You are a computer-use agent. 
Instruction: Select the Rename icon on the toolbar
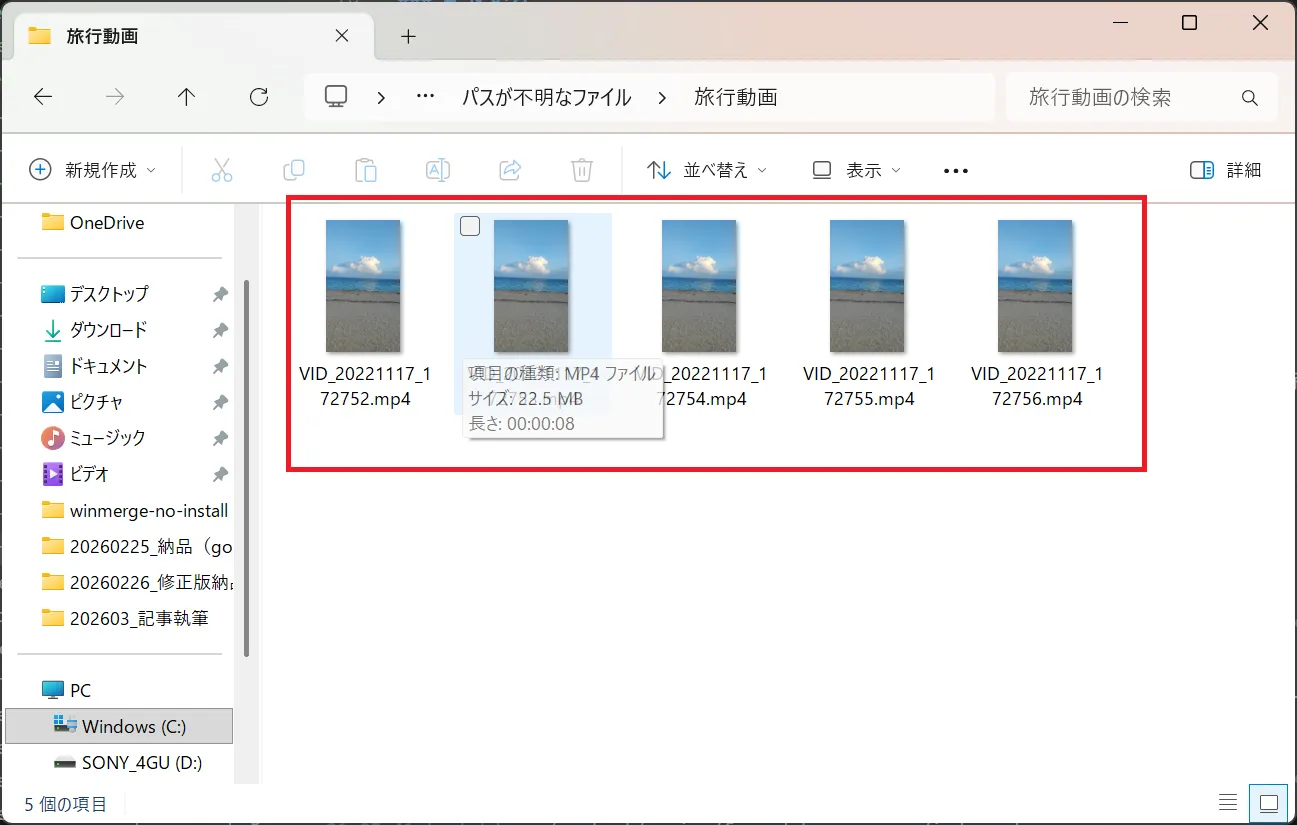[438, 170]
